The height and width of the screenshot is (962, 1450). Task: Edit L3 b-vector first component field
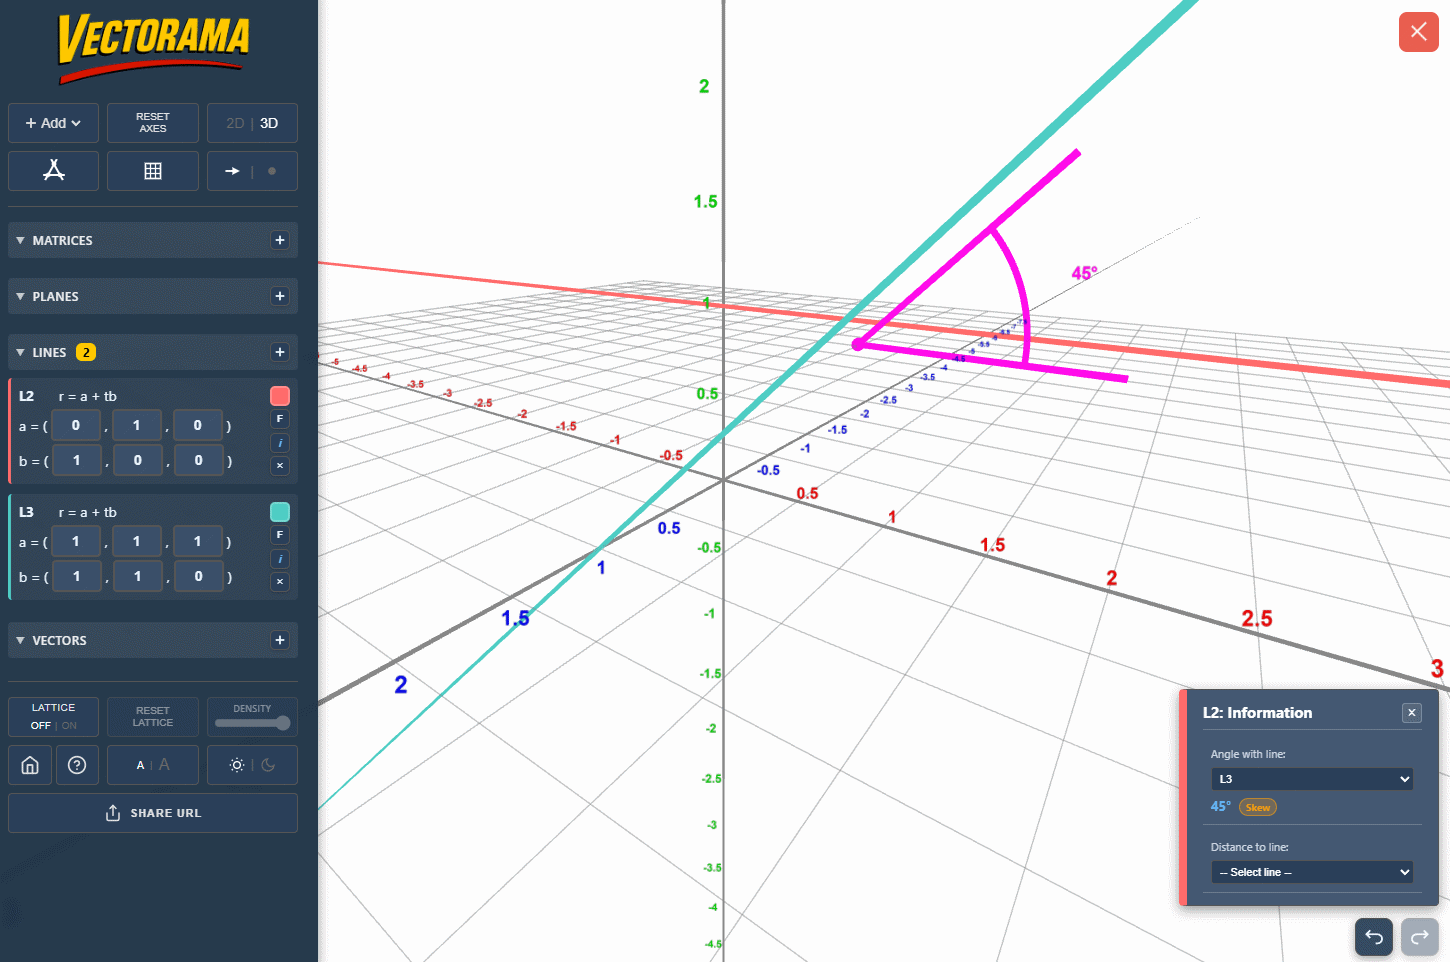(x=76, y=576)
